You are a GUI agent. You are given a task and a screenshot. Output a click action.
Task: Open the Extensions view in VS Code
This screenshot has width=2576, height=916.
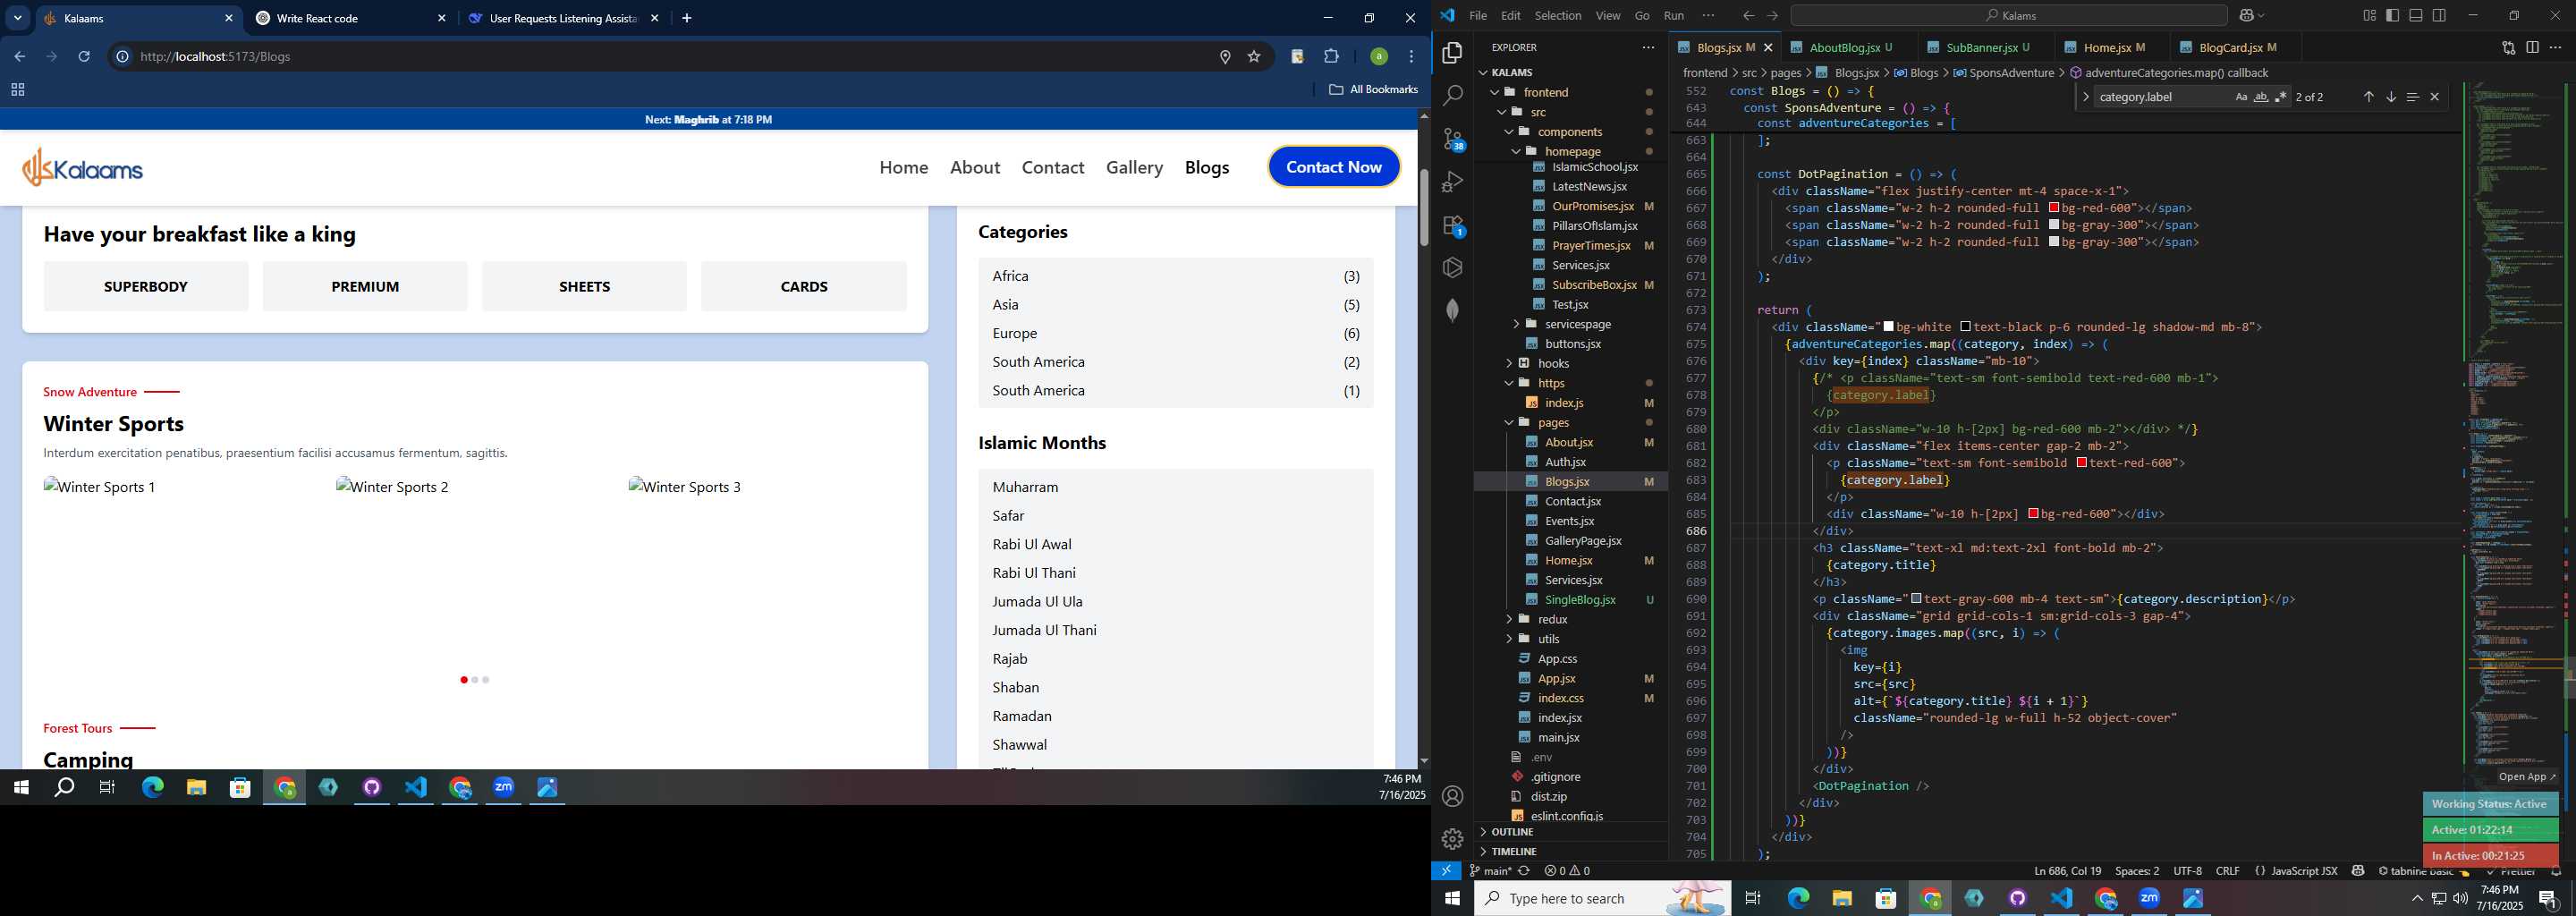pyautogui.click(x=1453, y=225)
